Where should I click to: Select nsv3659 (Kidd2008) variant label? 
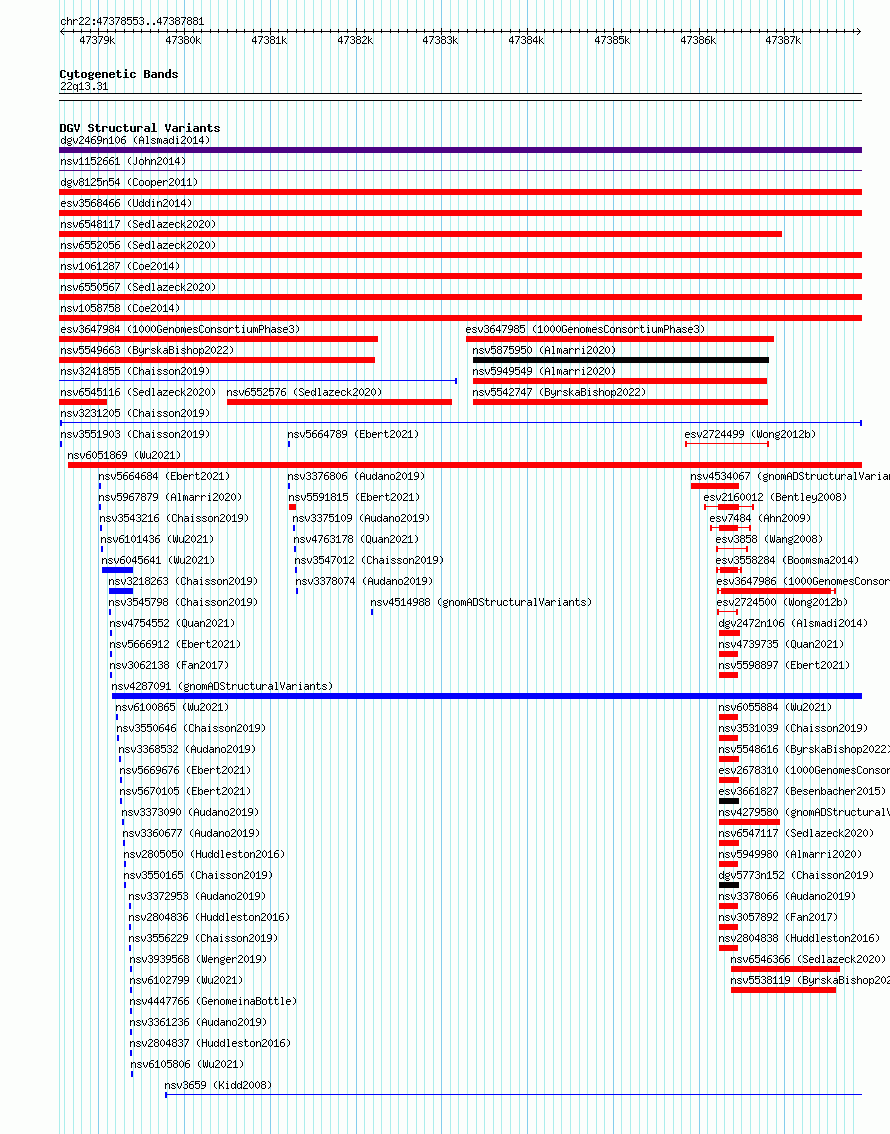point(218,1085)
